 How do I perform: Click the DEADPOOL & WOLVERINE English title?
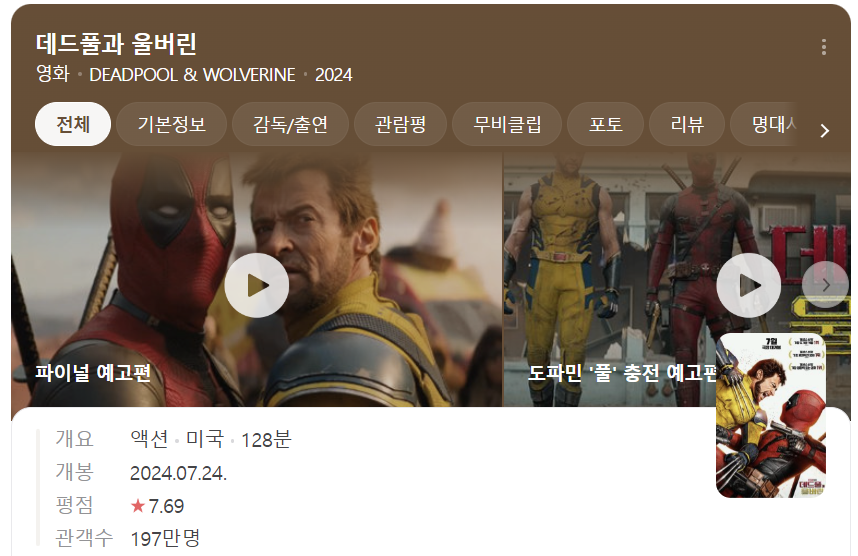click(192, 74)
